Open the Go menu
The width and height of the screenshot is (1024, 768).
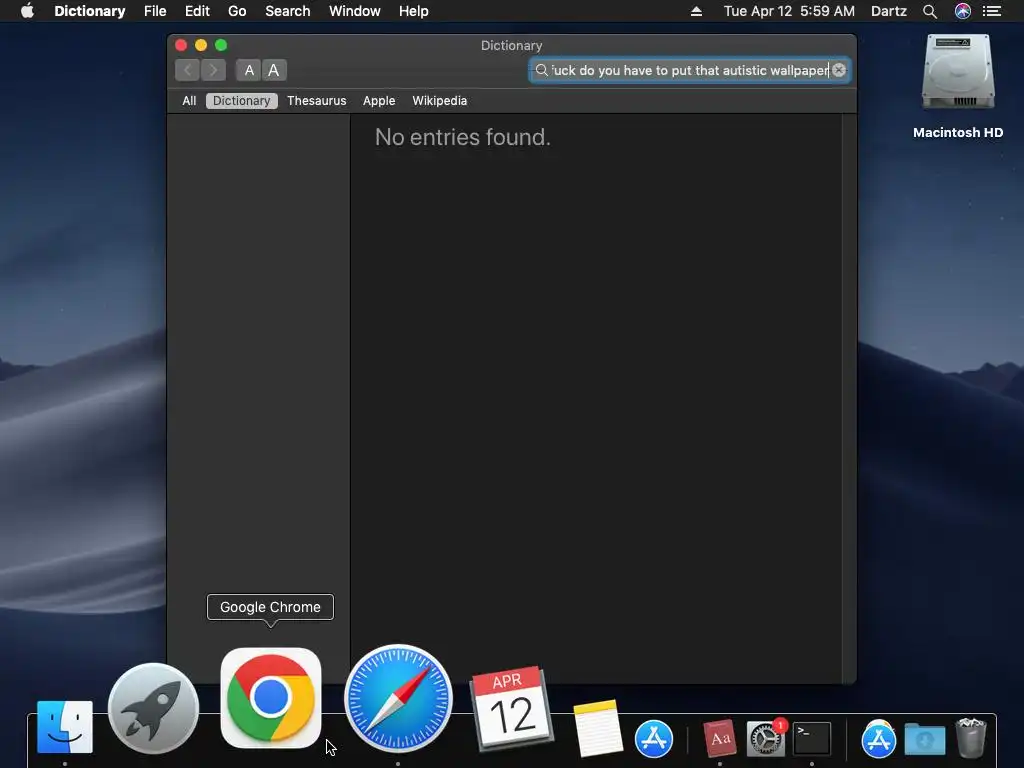237,11
